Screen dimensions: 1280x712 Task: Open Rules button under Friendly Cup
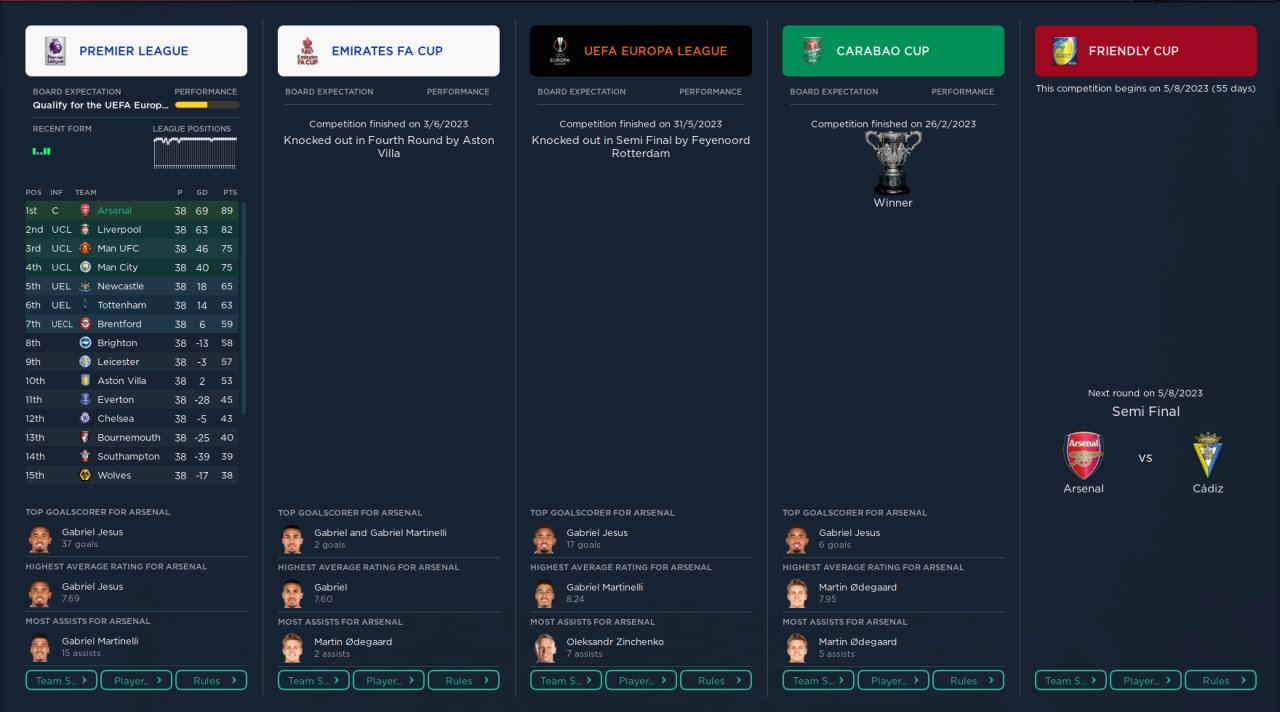tap(1221, 681)
